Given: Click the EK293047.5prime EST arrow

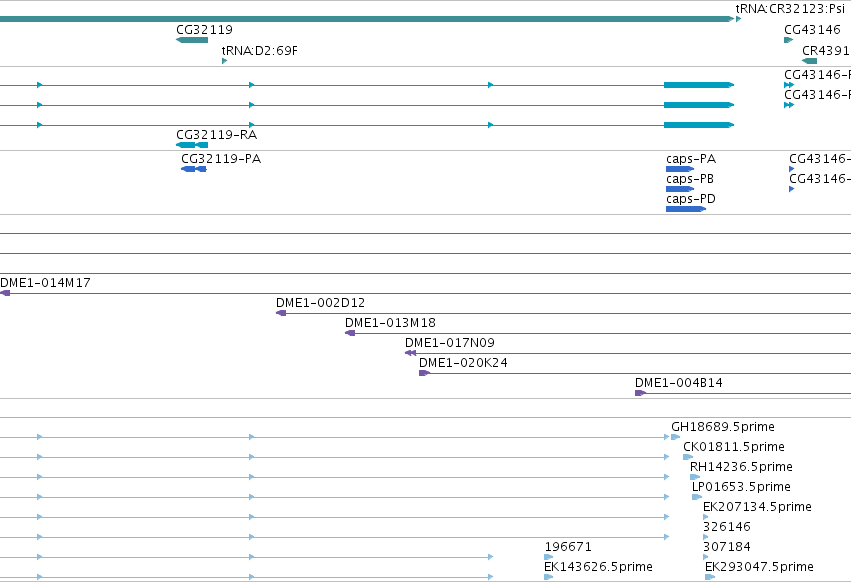Looking at the screenshot, I should tap(710, 577).
